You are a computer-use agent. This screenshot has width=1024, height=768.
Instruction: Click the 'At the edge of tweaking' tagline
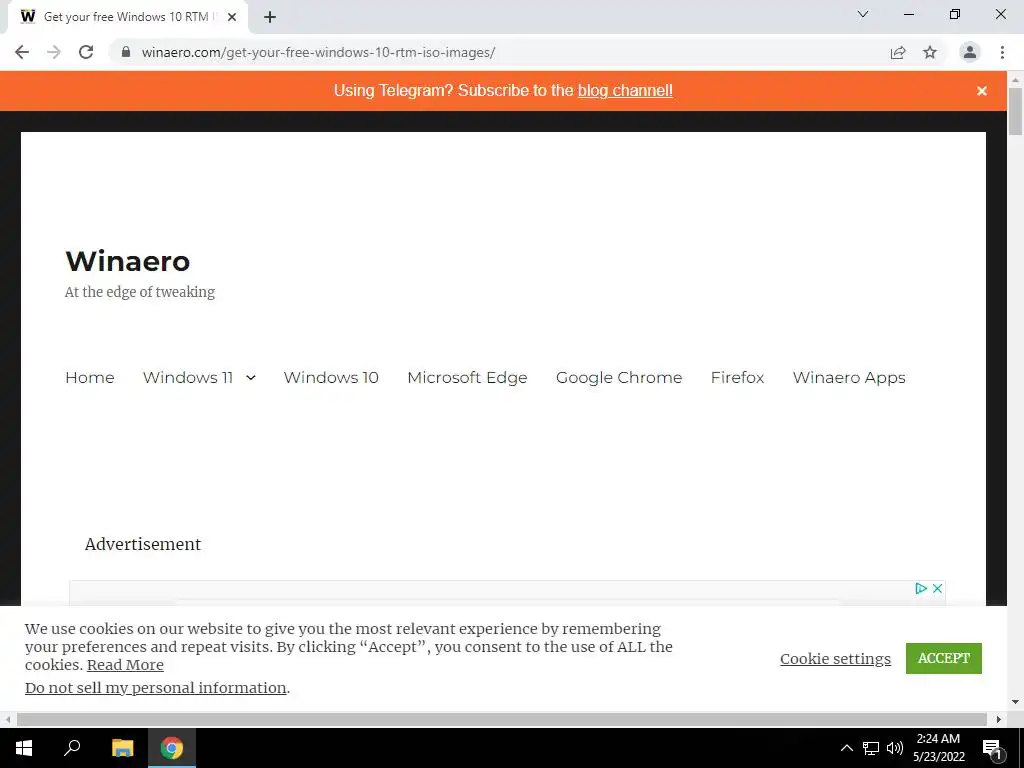[x=140, y=292]
